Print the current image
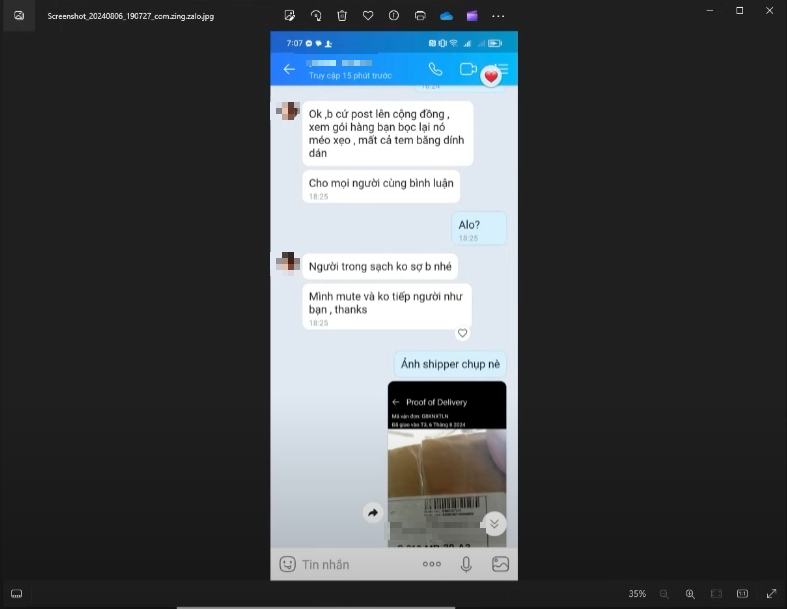The width and height of the screenshot is (787, 609). 420,16
